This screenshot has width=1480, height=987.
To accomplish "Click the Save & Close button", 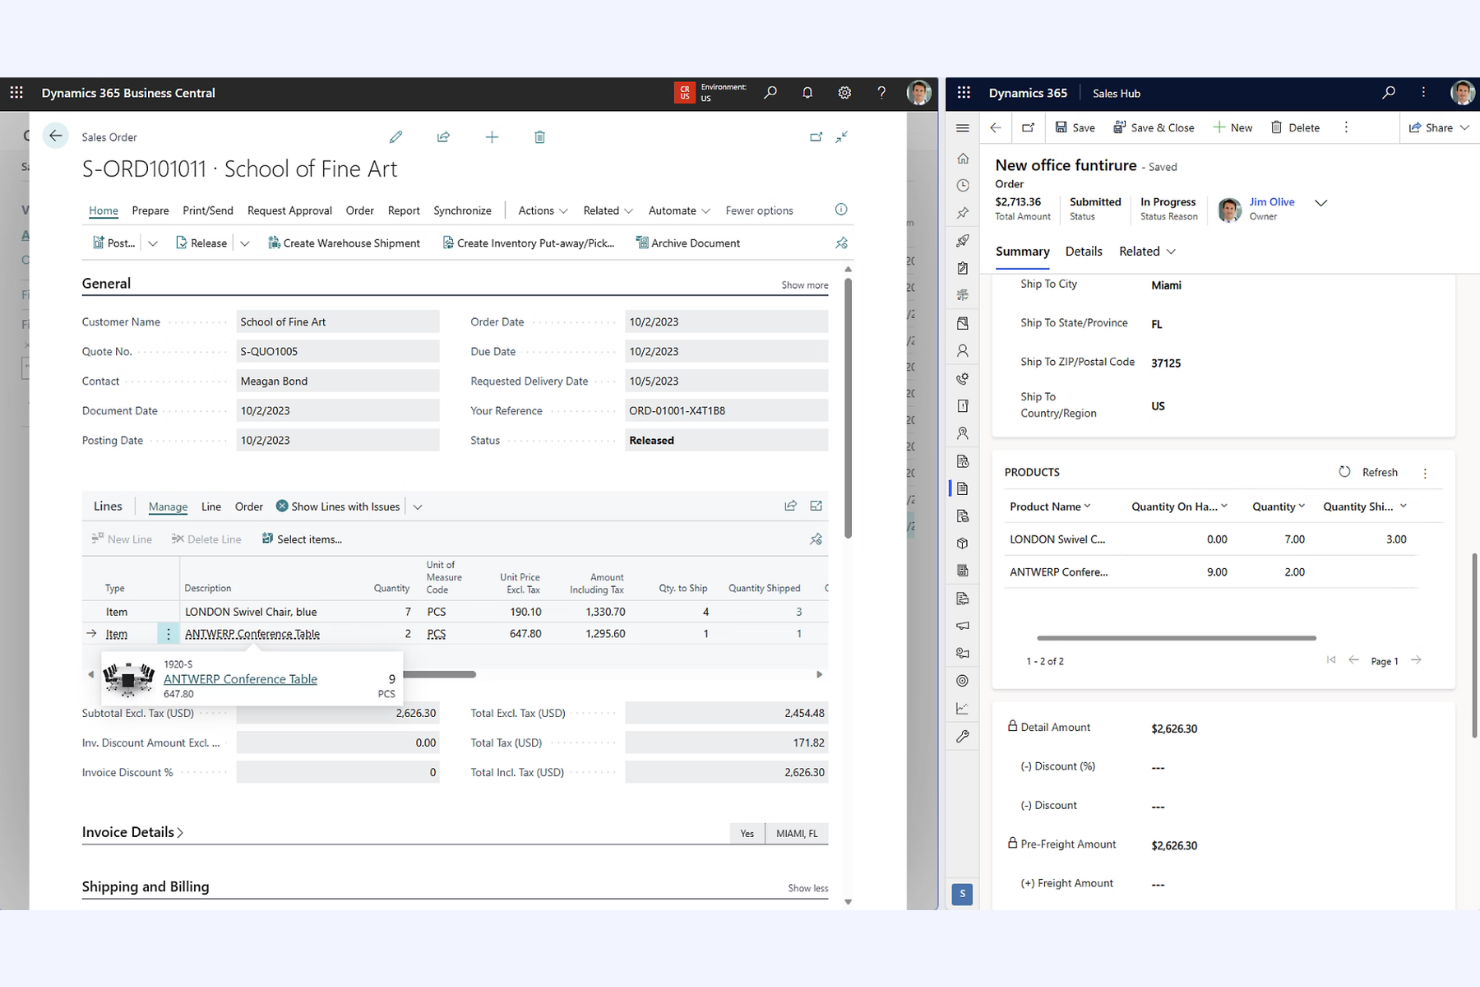I will [1154, 127].
